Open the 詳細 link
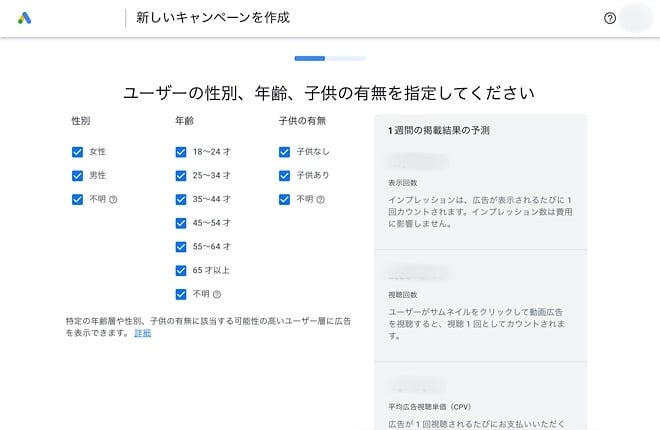Image resolution: width=660 pixels, height=430 pixels. [142, 333]
